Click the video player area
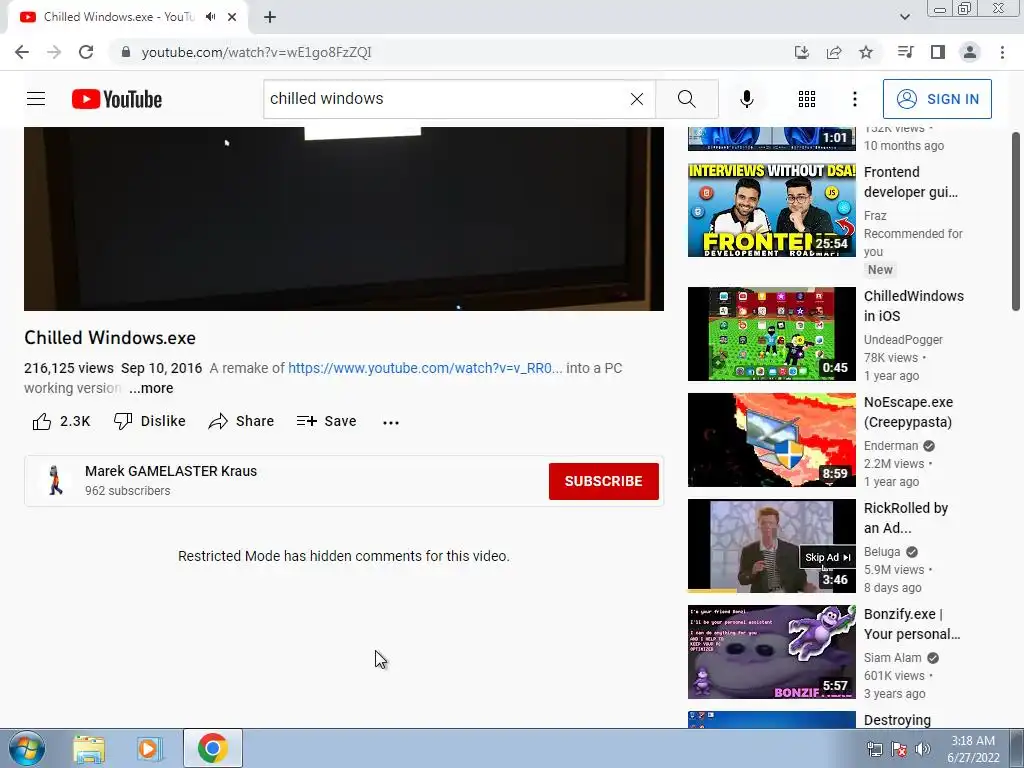Screen dimensions: 1024x768 click(344, 219)
